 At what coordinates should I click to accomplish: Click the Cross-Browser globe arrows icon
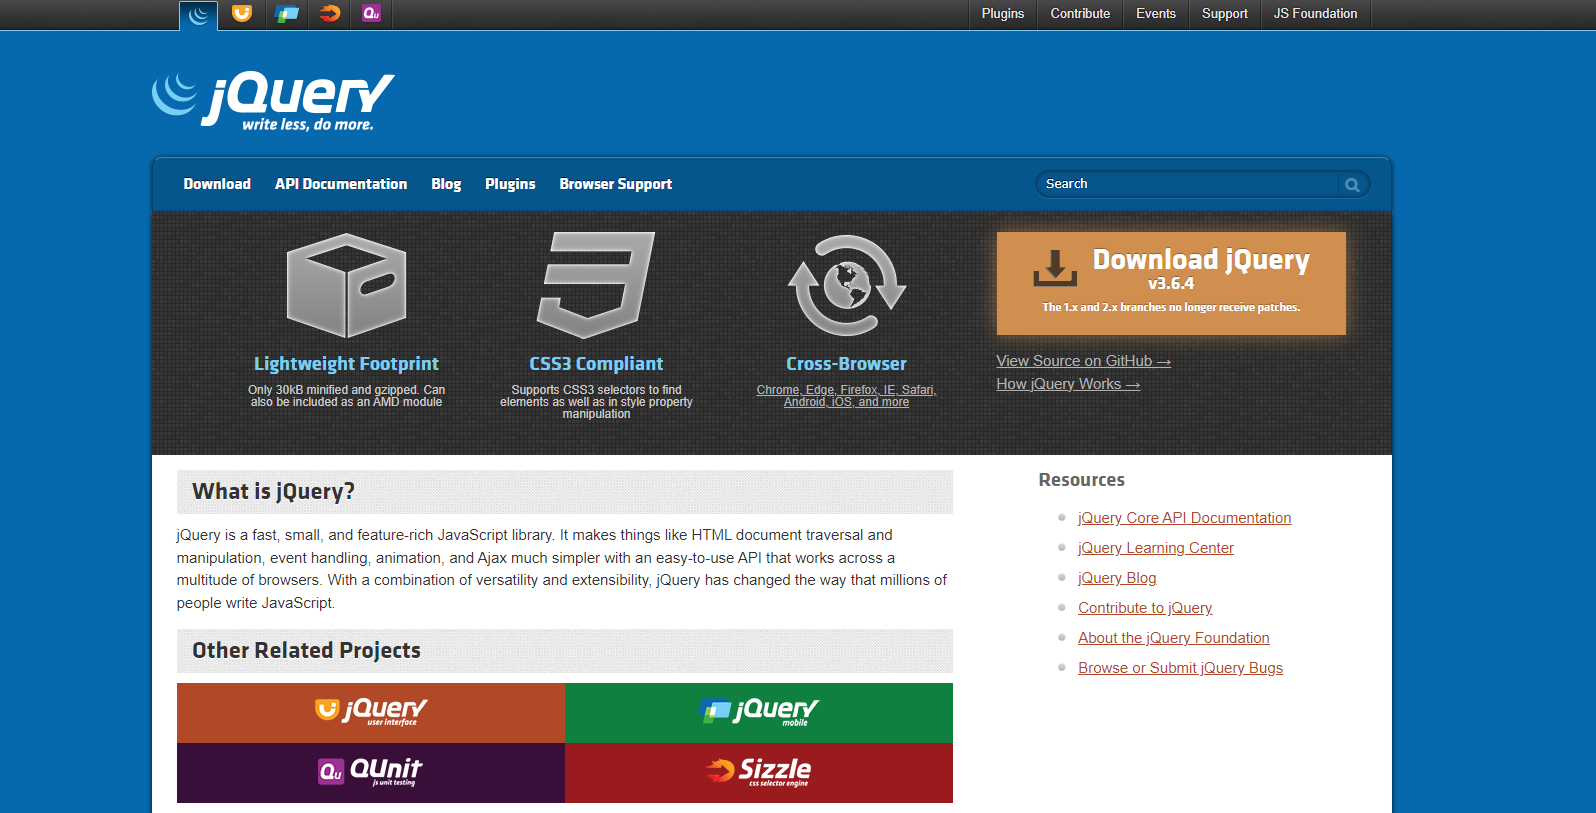(847, 285)
